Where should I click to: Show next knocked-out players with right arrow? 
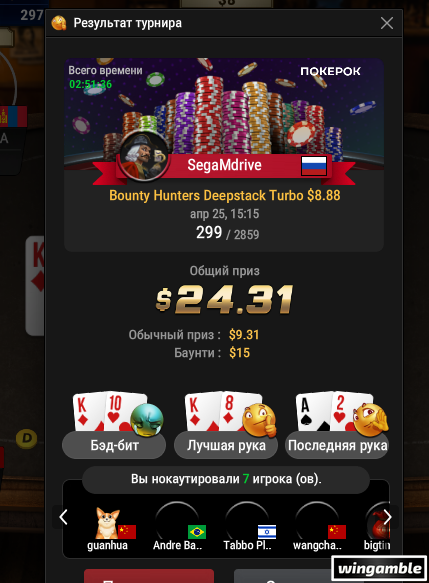pos(387,517)
